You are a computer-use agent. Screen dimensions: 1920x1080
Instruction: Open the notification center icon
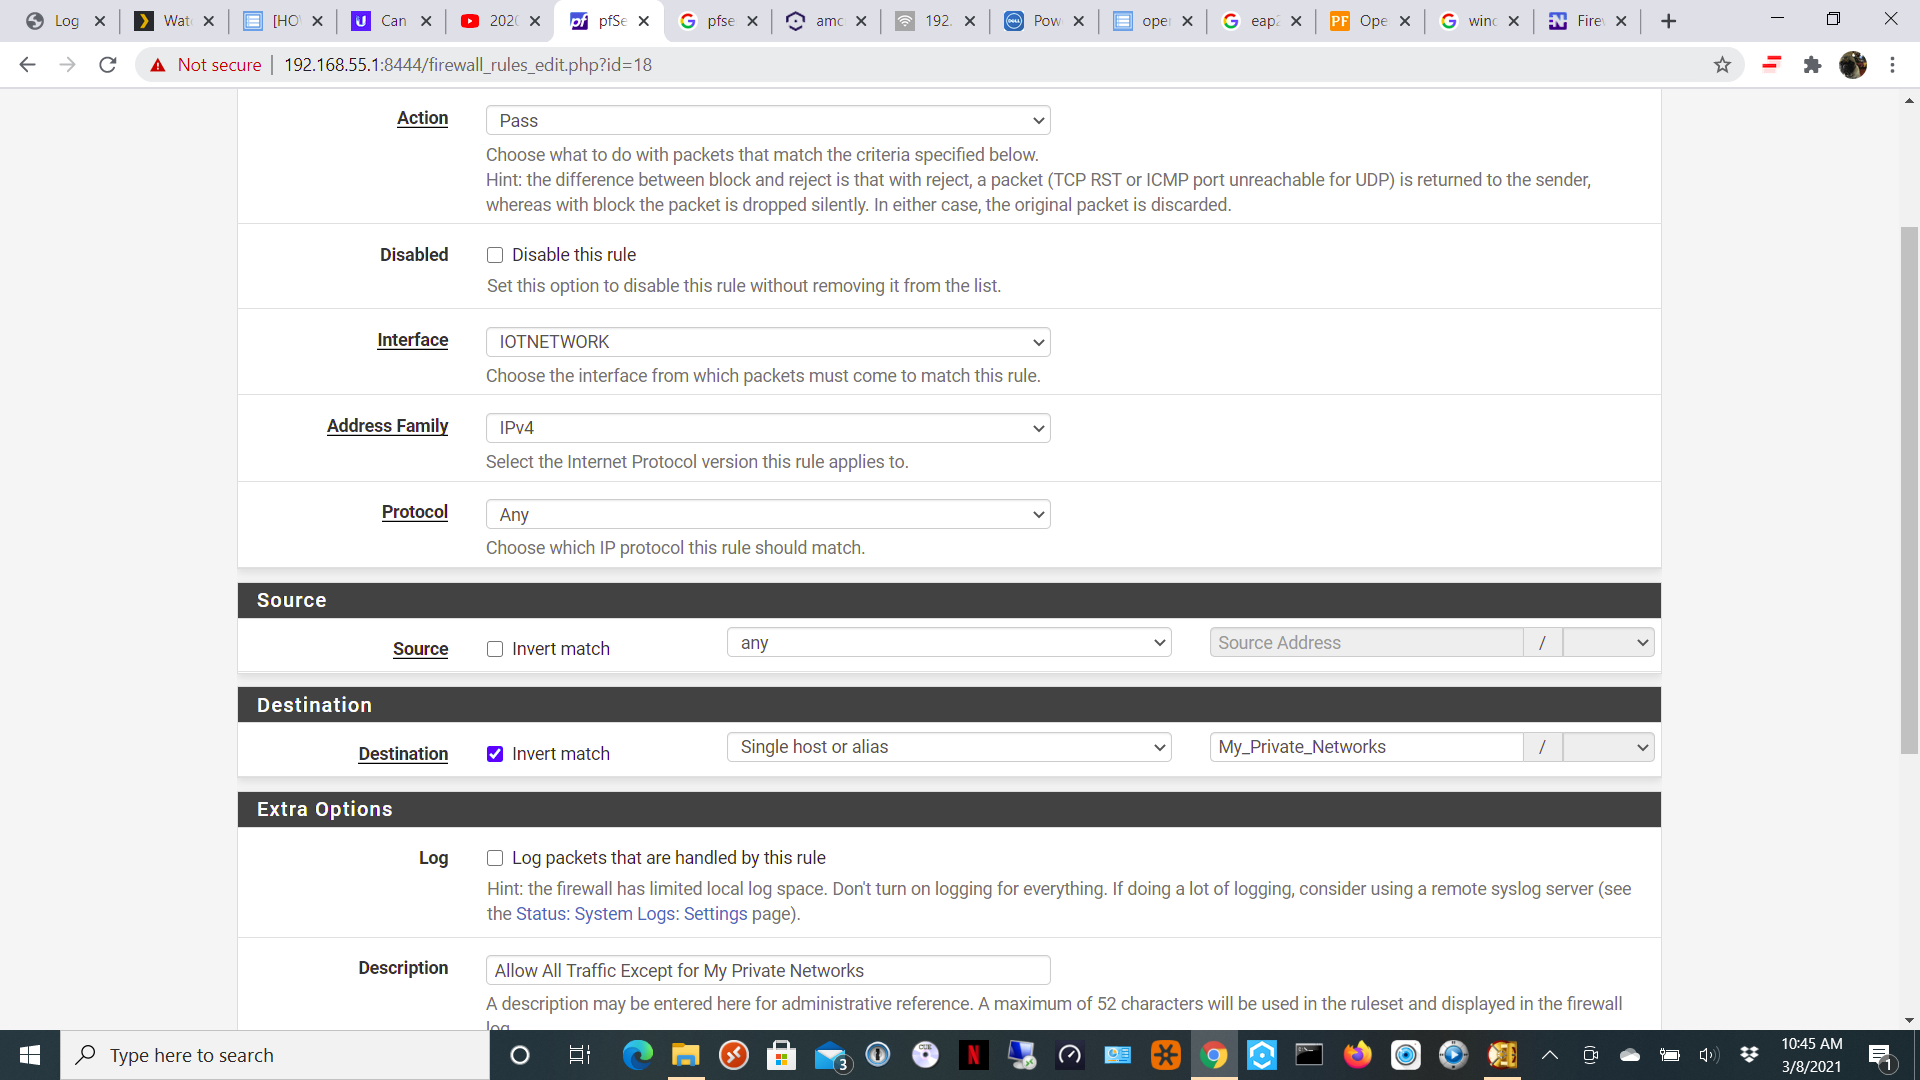1881,1056
